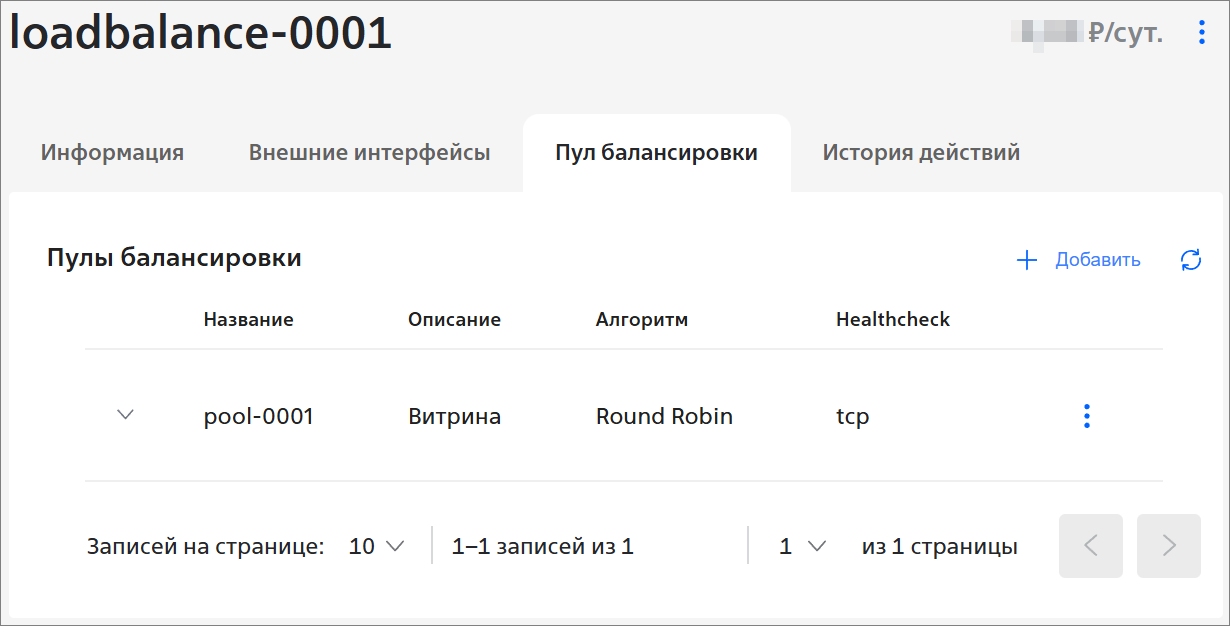1230x626 pixels.
Task: Switch to the Внешние интерфейсы tab
Action: (369, 153)
